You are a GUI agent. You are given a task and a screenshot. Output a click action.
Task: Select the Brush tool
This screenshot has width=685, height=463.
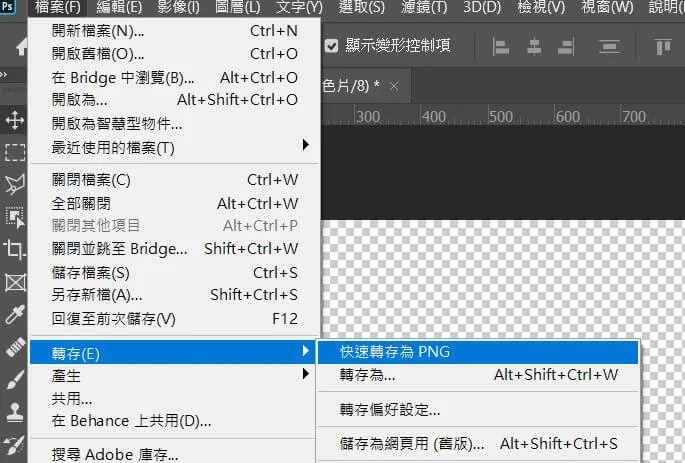pos(15,379)
